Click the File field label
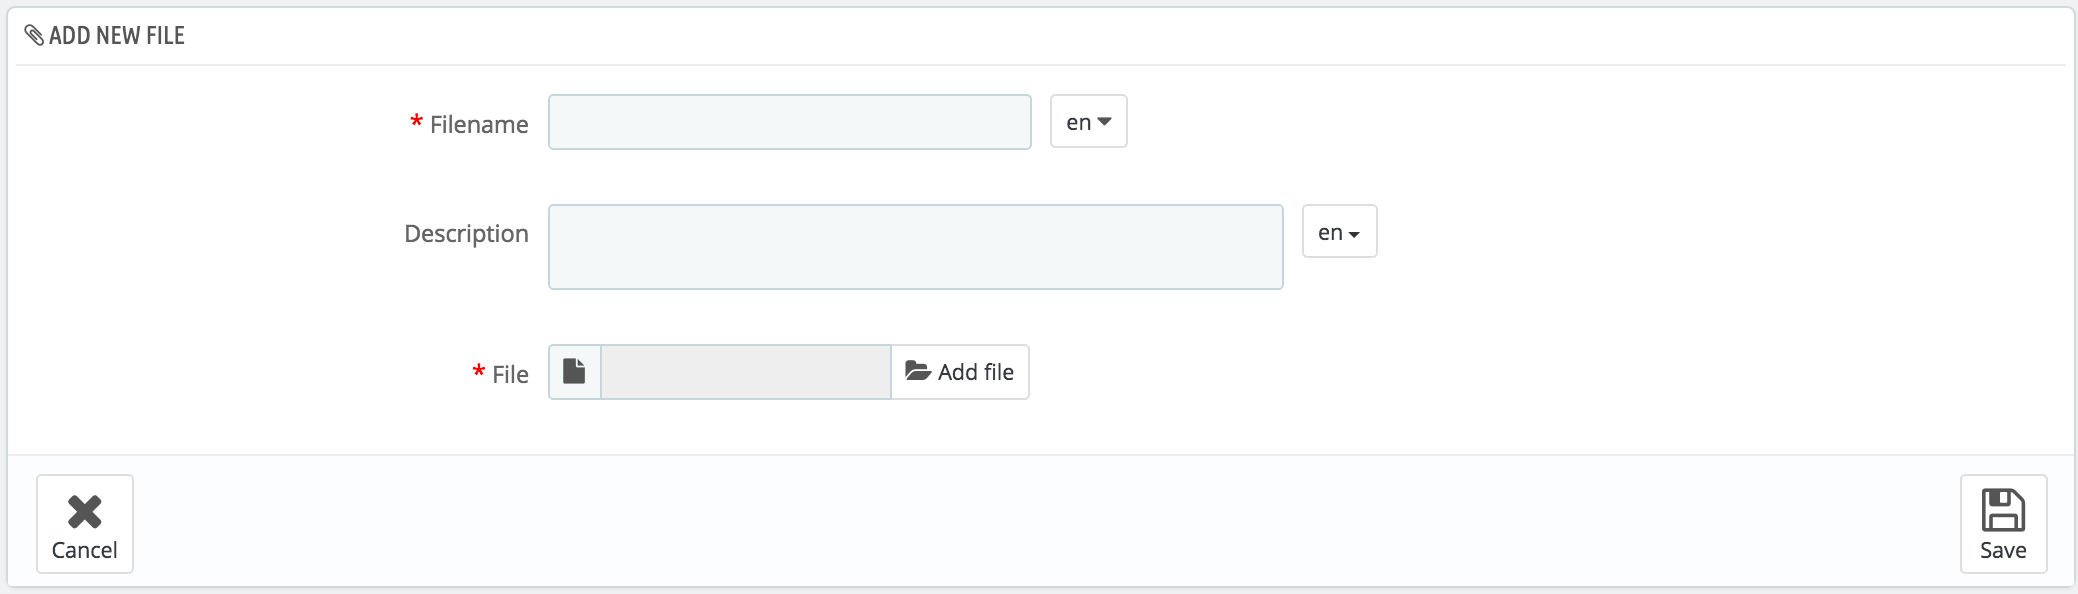2078x594 pixels. 510,375
